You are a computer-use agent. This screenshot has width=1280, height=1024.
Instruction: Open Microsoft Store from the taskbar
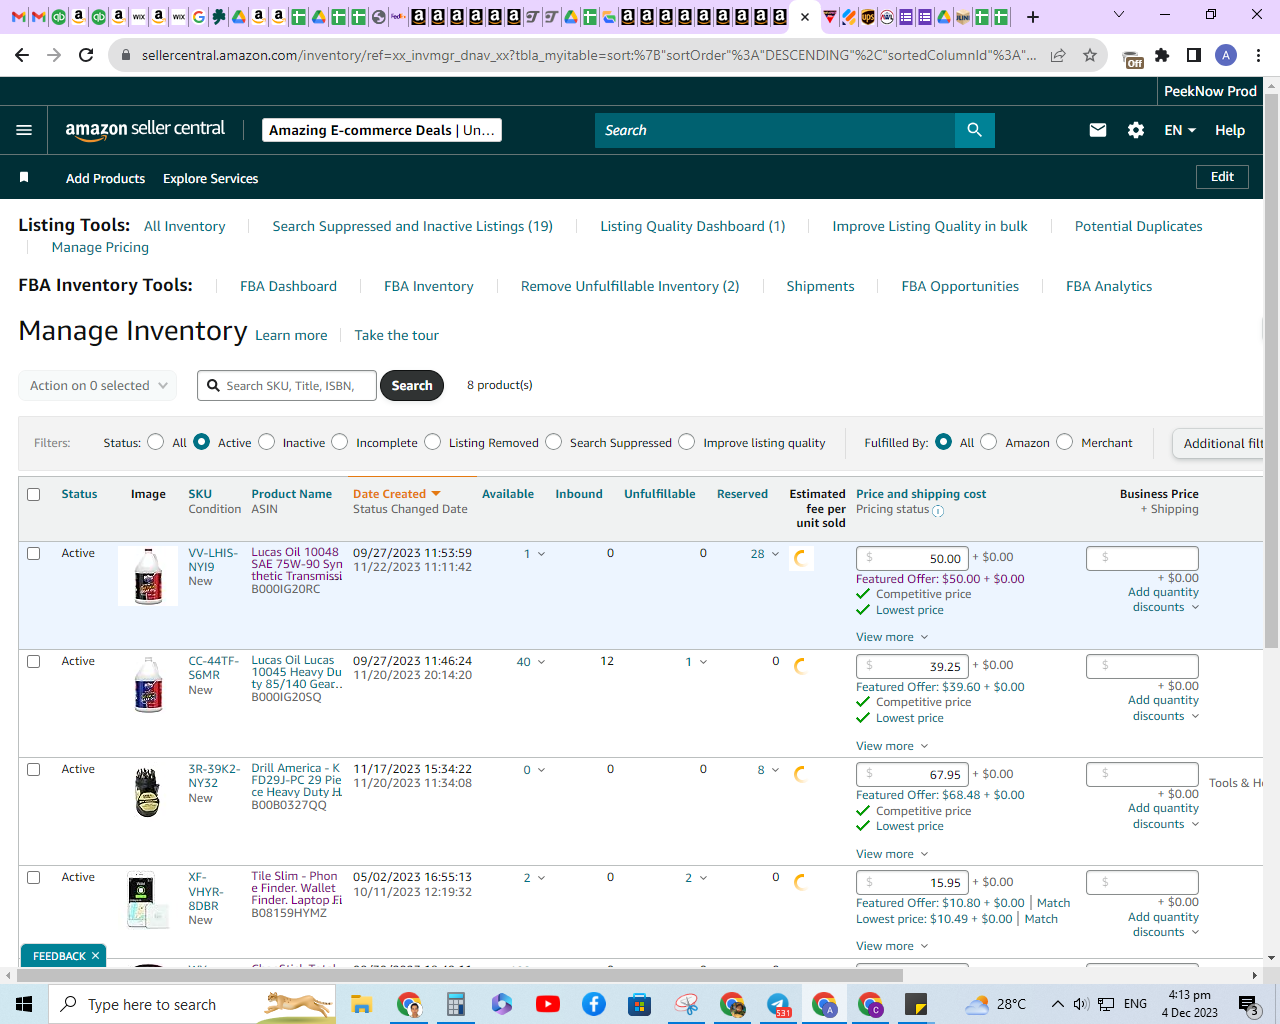click(640, 1004)
